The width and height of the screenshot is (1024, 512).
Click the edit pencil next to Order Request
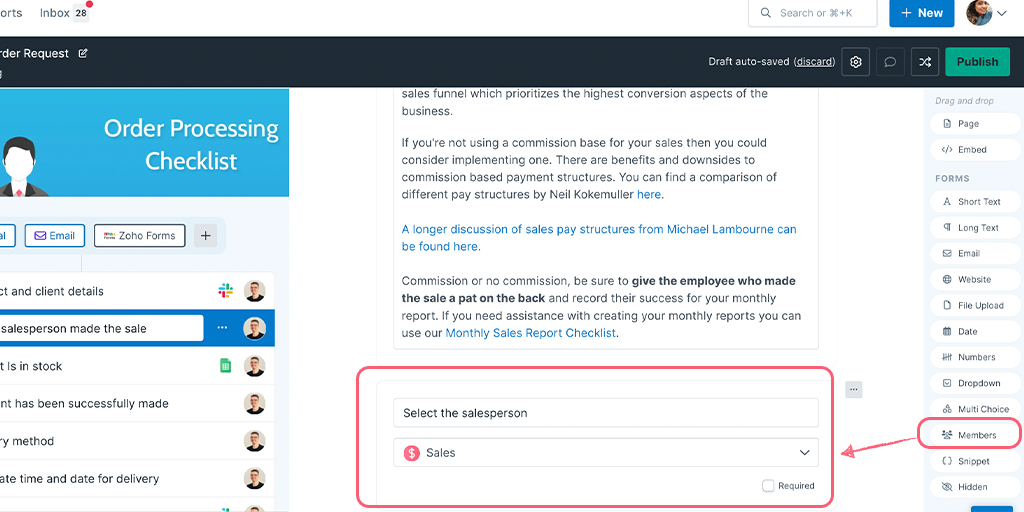[83, 54]
